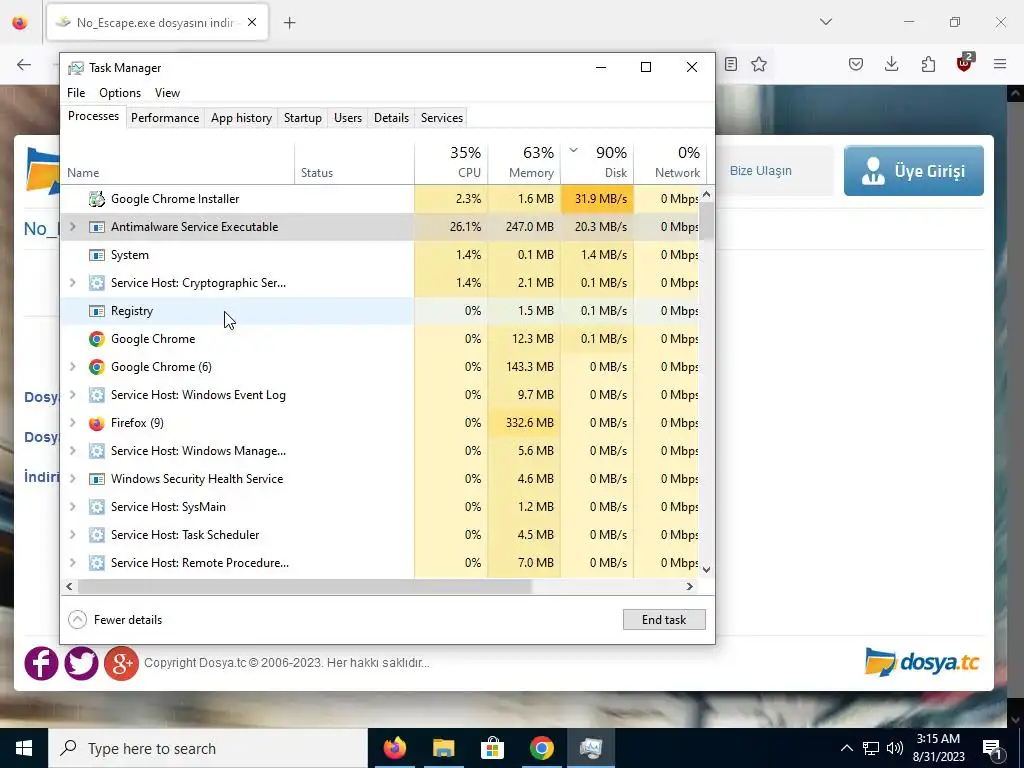This screenshot has height=768, width=1024.
Task: Open the Firefox extensions puzzle icon
Action: pyautogui.click(x=928, y=64)
